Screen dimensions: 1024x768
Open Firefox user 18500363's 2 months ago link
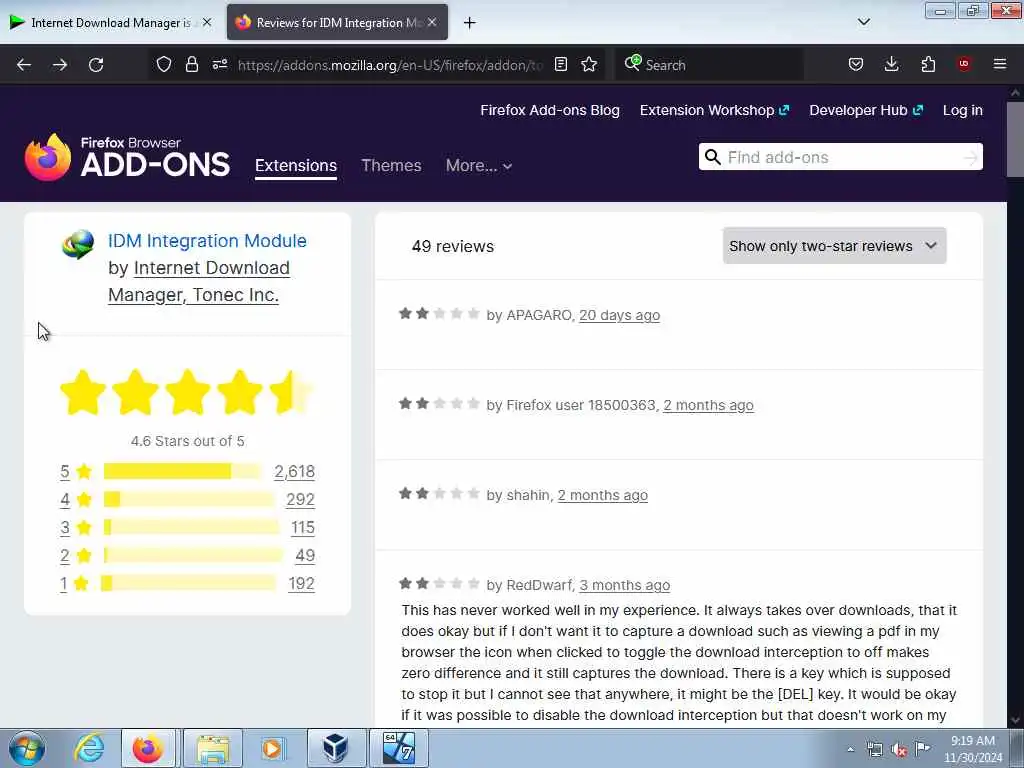tap(708, 406)
